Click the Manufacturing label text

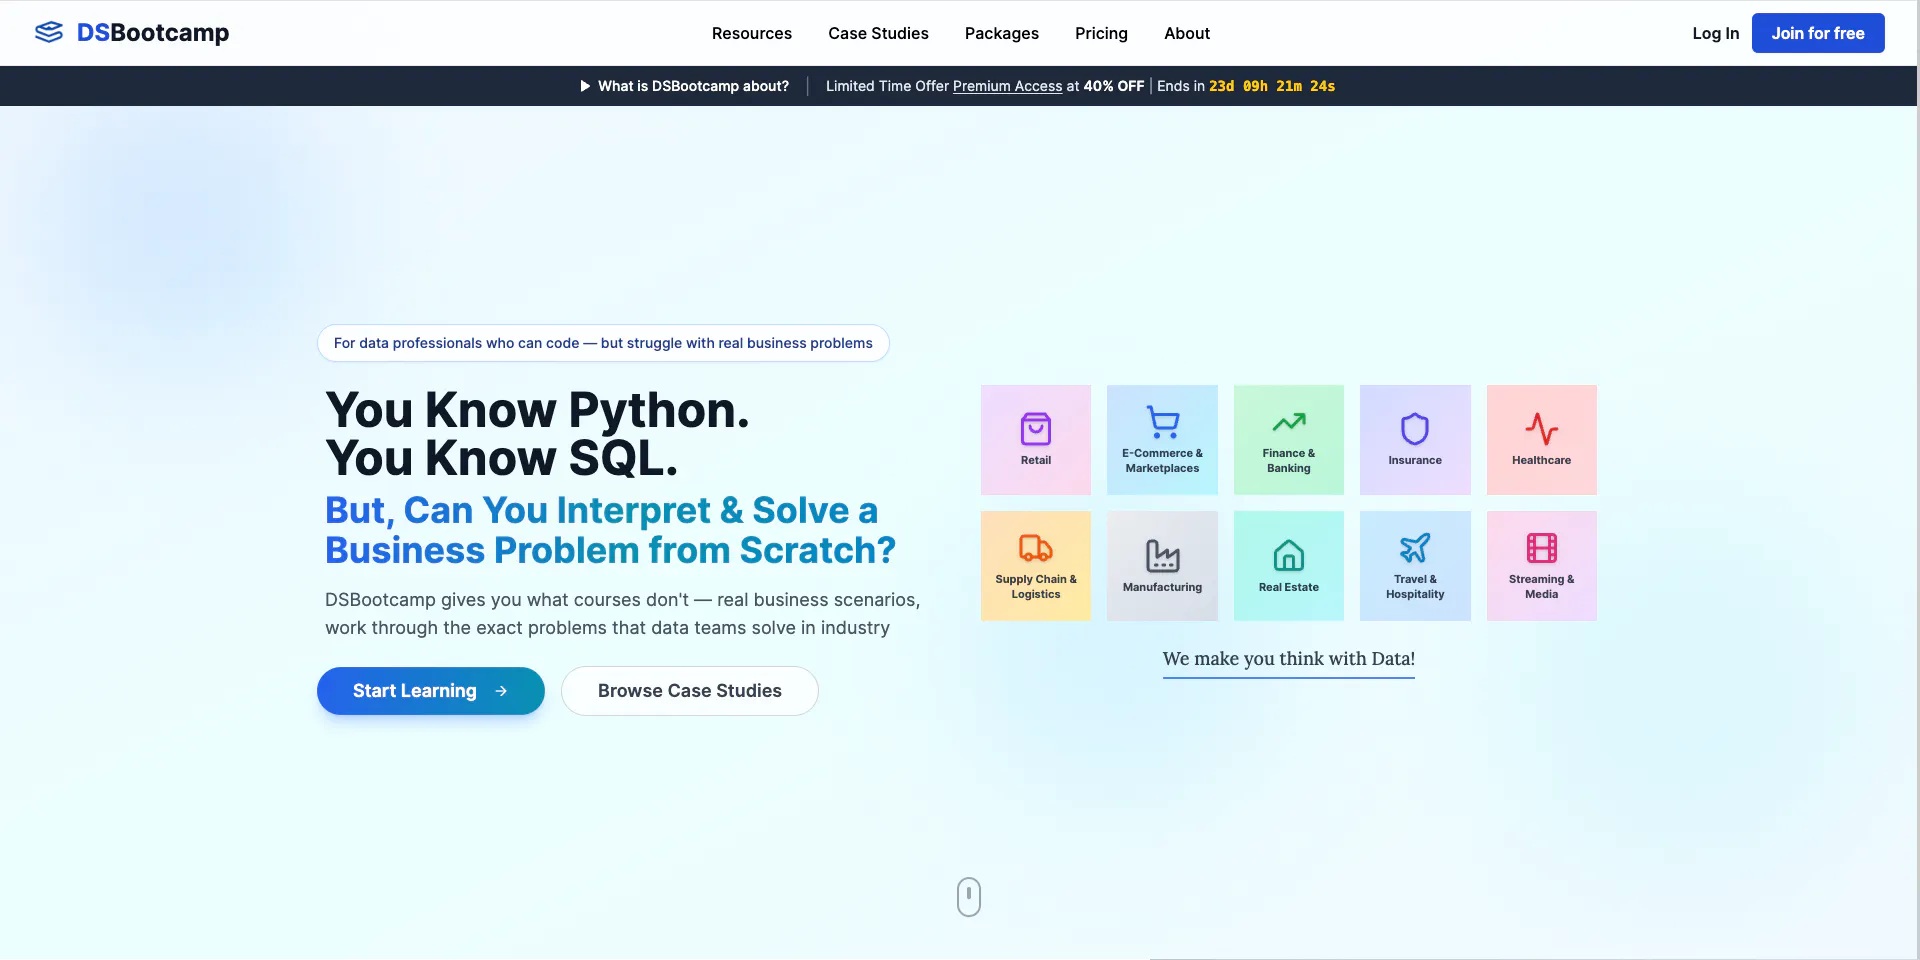coord(1163,588)
